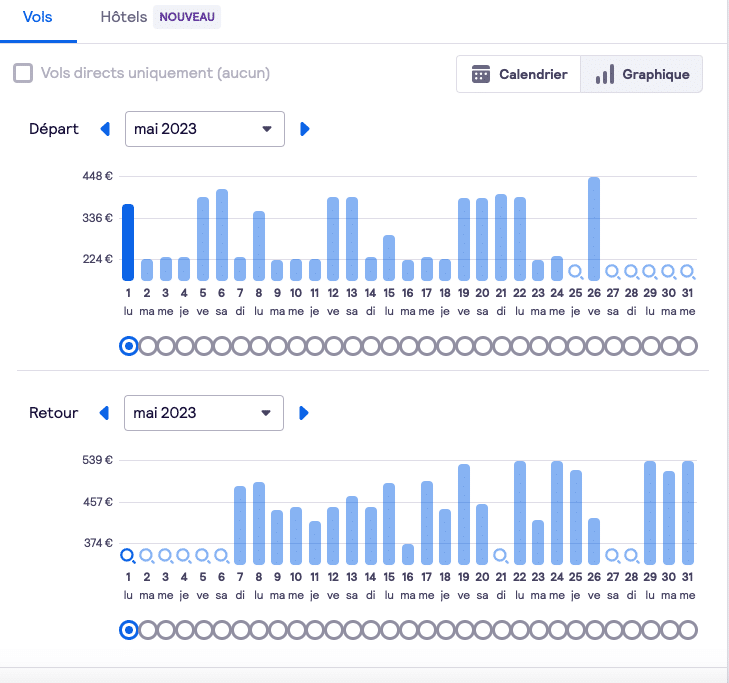Select the Vols tab
The width and height of the screenshot is (729, 683).
[x=38, y=18]
